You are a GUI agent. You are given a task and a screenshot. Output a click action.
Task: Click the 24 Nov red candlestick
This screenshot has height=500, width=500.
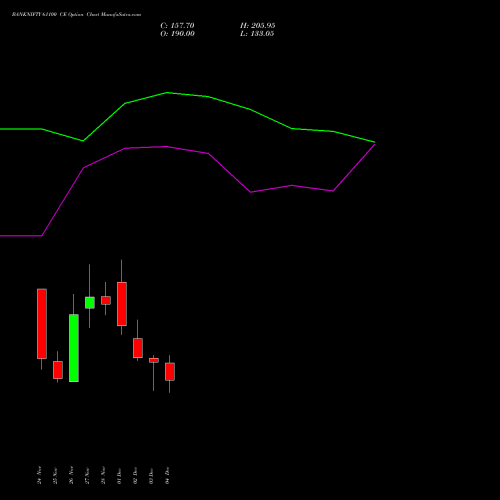point(42,324)
